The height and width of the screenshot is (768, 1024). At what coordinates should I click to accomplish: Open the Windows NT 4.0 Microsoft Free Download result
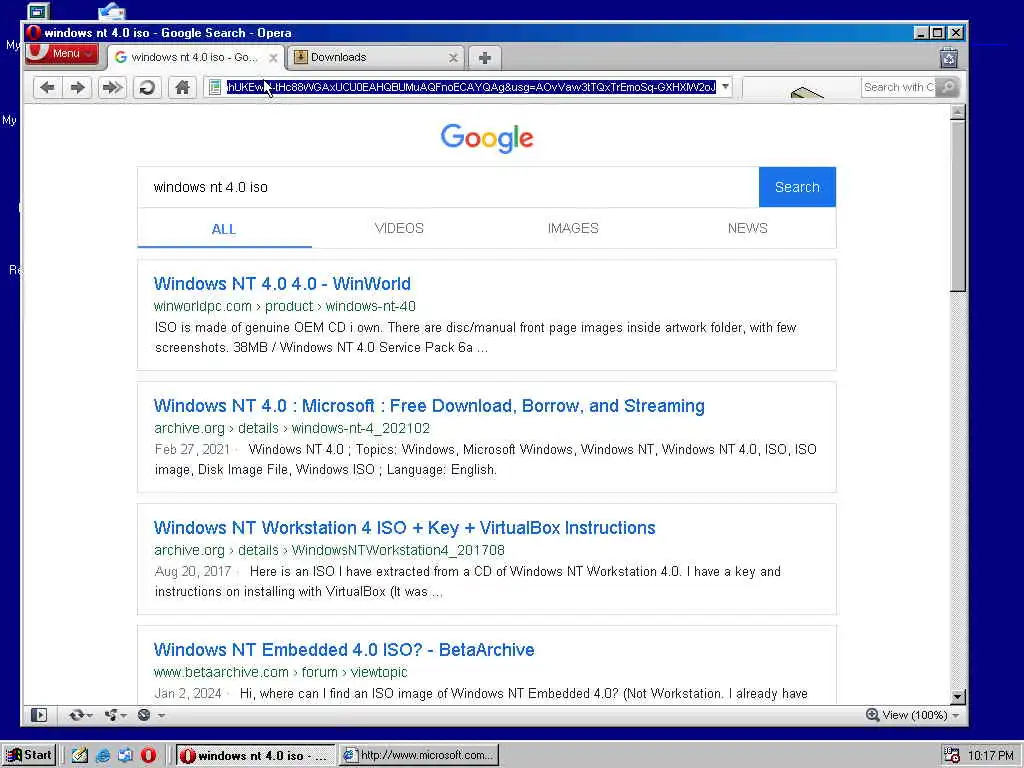[x=429, y=406]
